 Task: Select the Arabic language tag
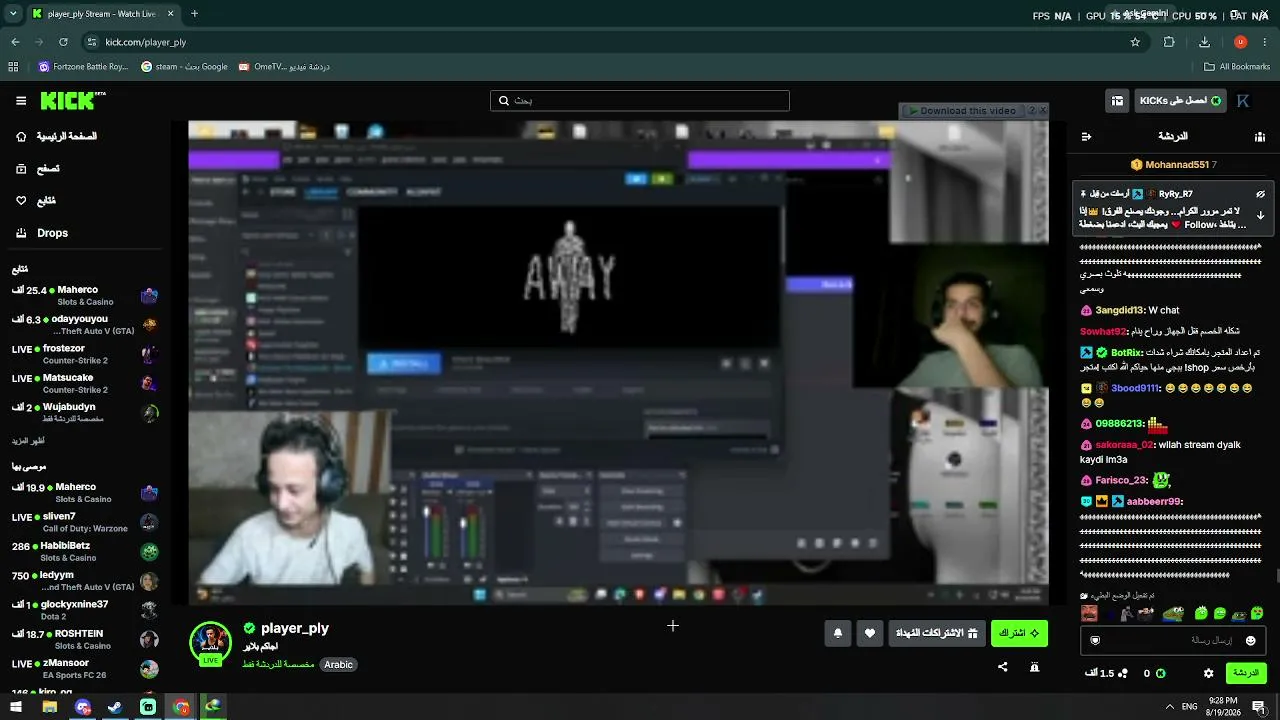pos(338,665)
